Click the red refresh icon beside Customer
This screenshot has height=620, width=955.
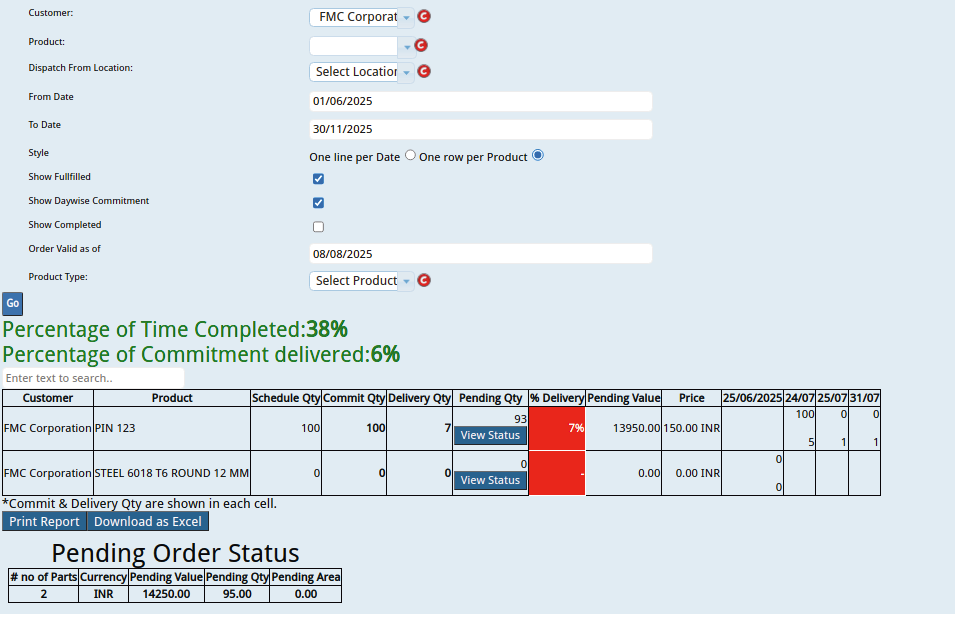(424, 17)
